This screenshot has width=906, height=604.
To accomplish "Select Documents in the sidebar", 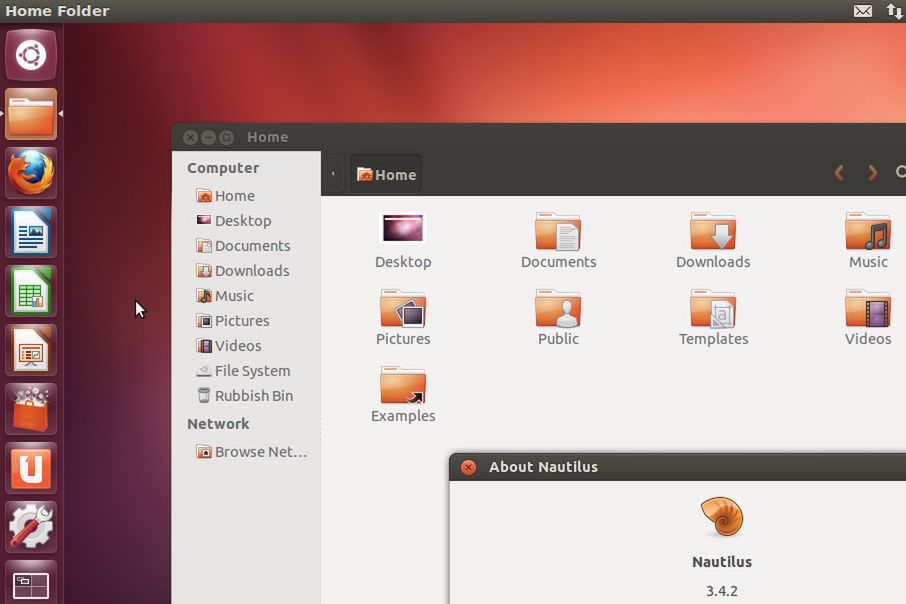I will pos(243,246).
